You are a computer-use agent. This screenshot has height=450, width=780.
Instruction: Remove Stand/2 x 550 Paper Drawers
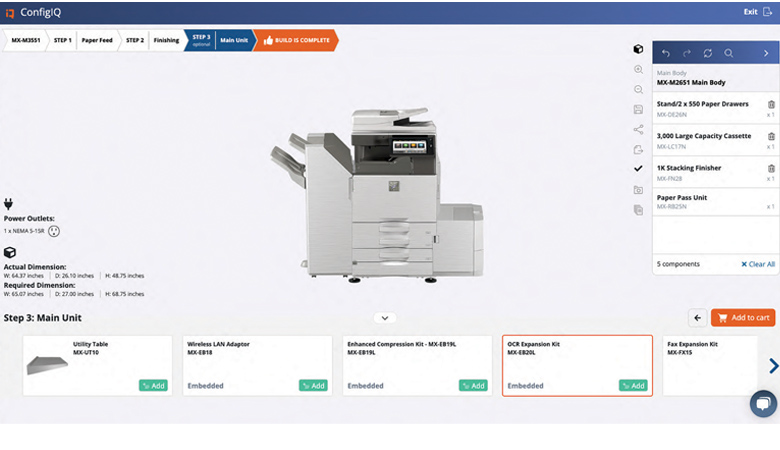tap(771, 104)
